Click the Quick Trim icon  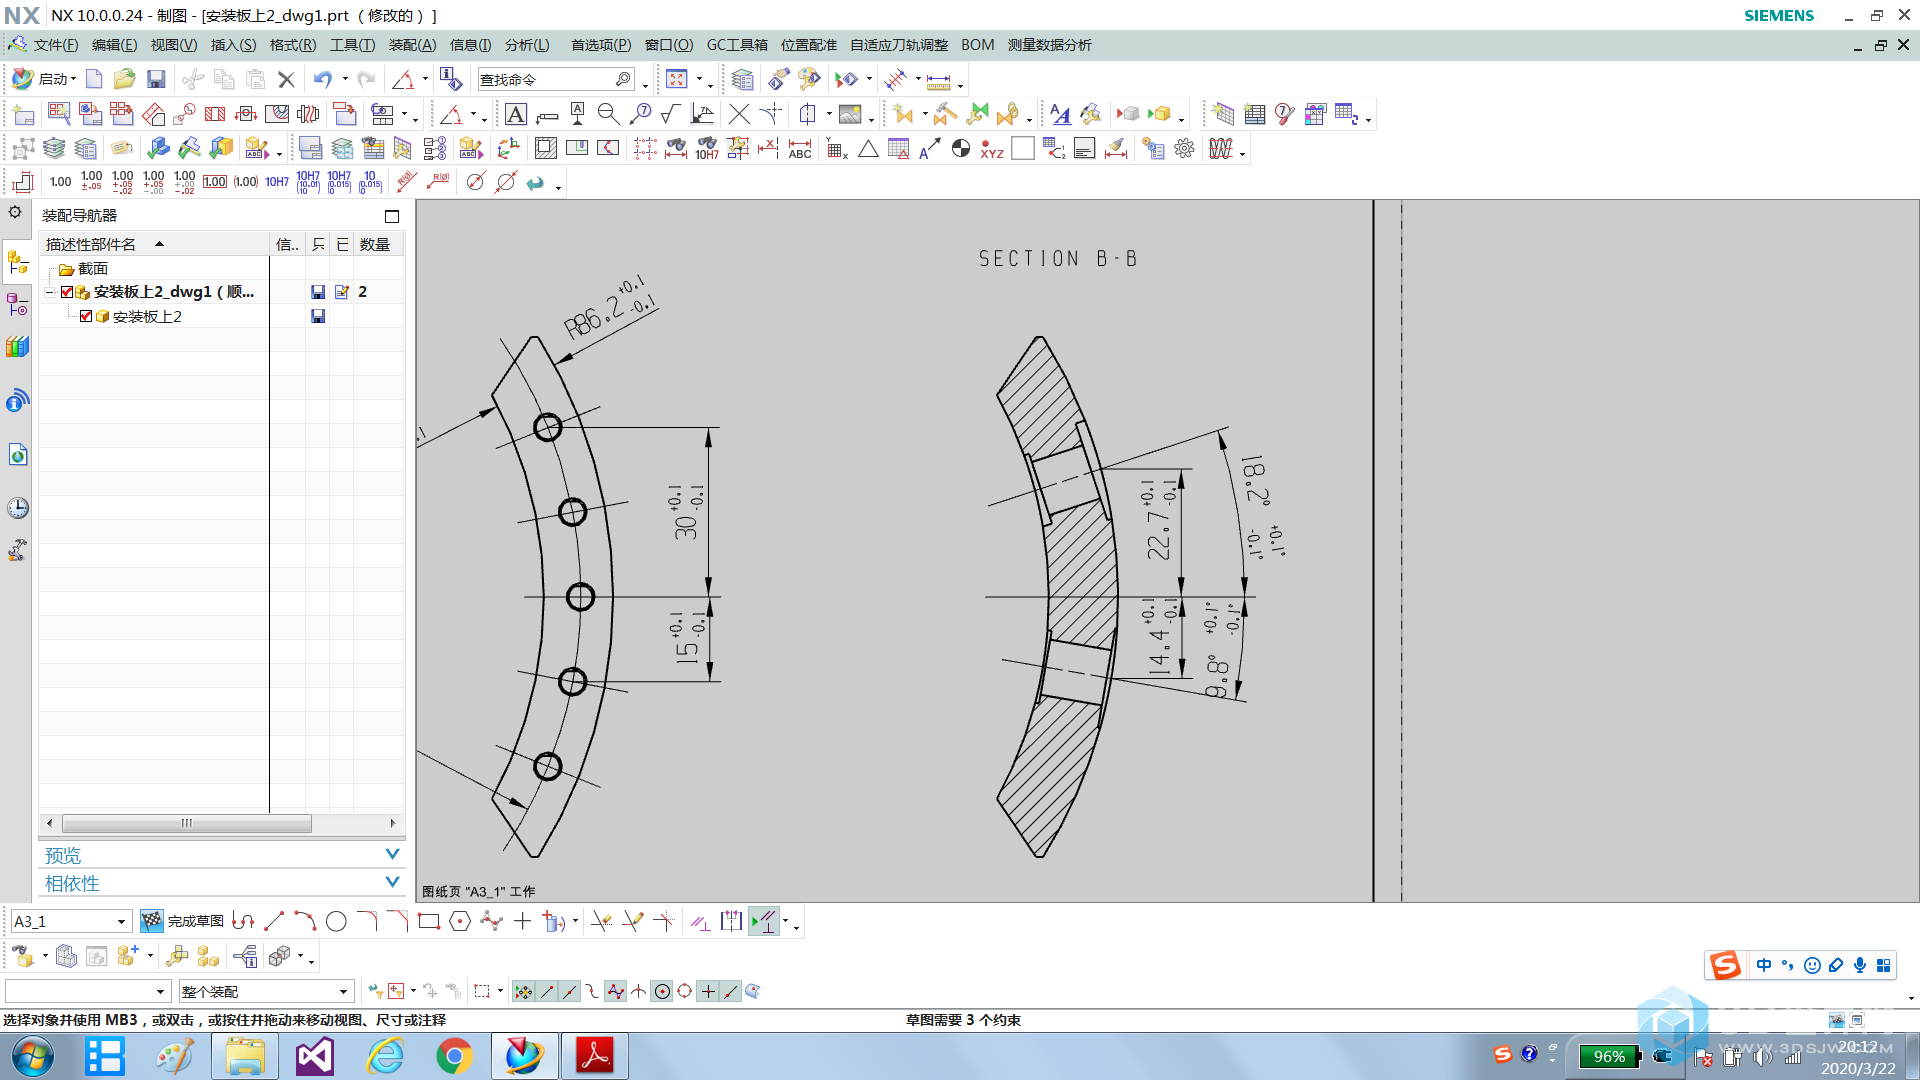601,921
